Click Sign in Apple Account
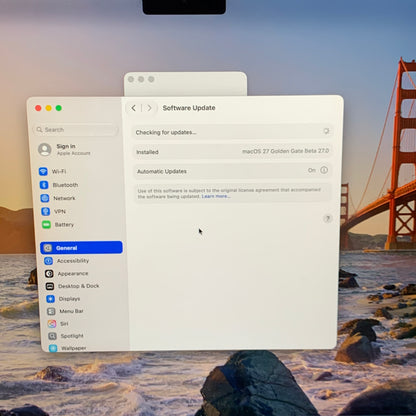Image resolution: width=416 pixels, height=416 pixels. pyautogui.click(x=64, y=149)
